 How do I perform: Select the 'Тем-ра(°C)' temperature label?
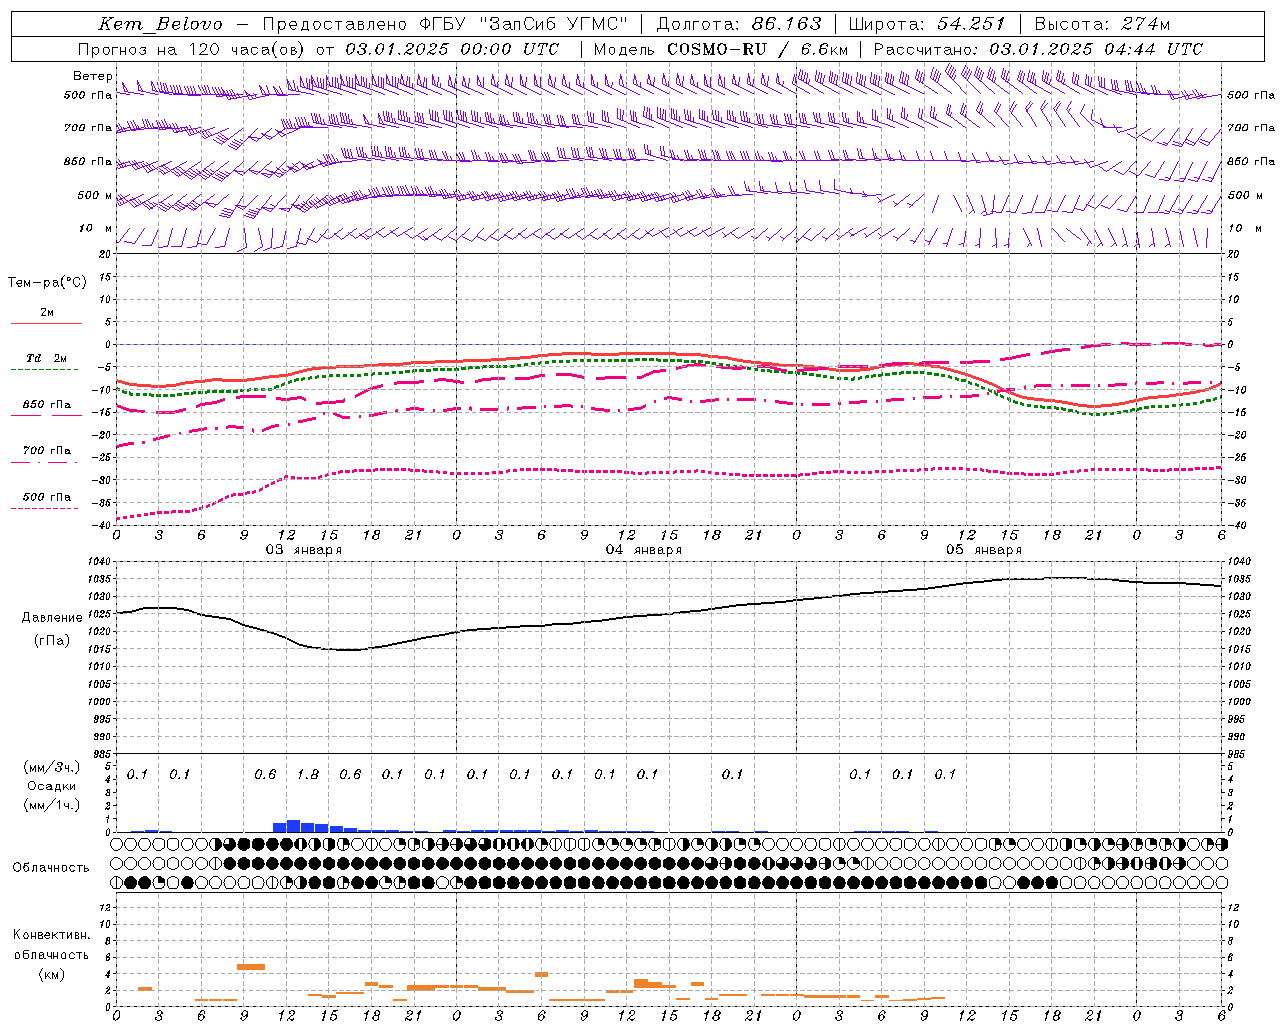coord(48,283)
